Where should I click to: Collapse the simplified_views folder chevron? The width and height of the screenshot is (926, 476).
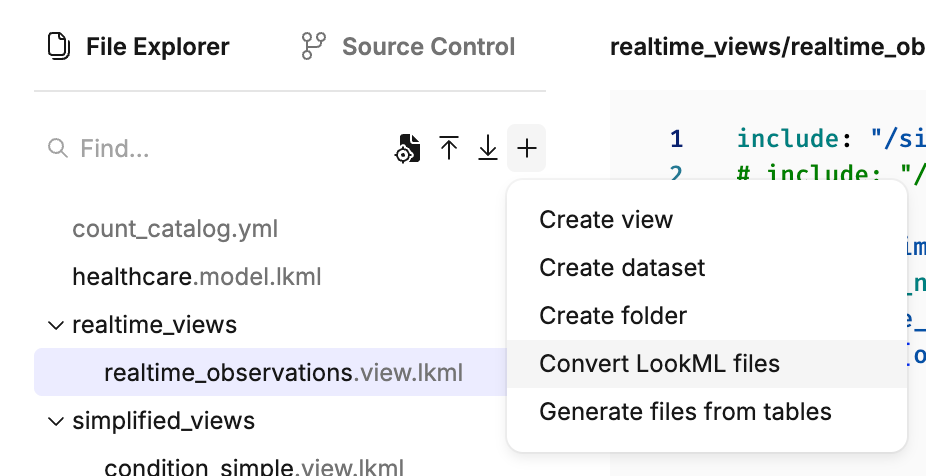point(55,421)
